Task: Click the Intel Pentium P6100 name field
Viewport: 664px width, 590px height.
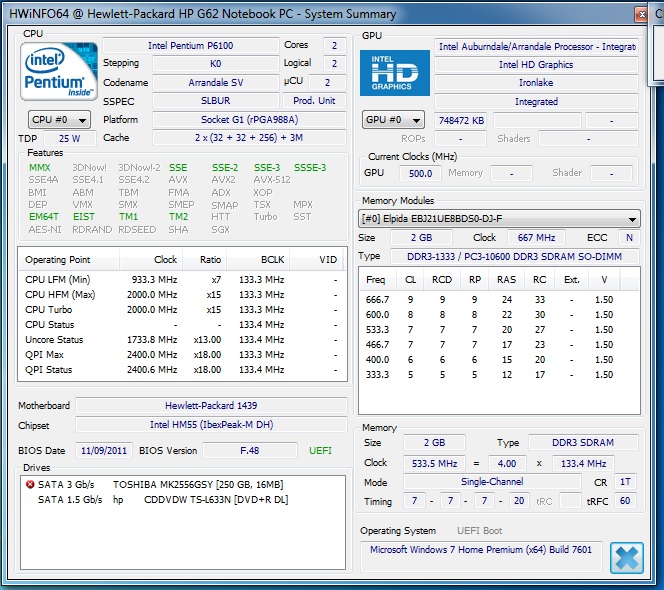Action: [191, 45]
